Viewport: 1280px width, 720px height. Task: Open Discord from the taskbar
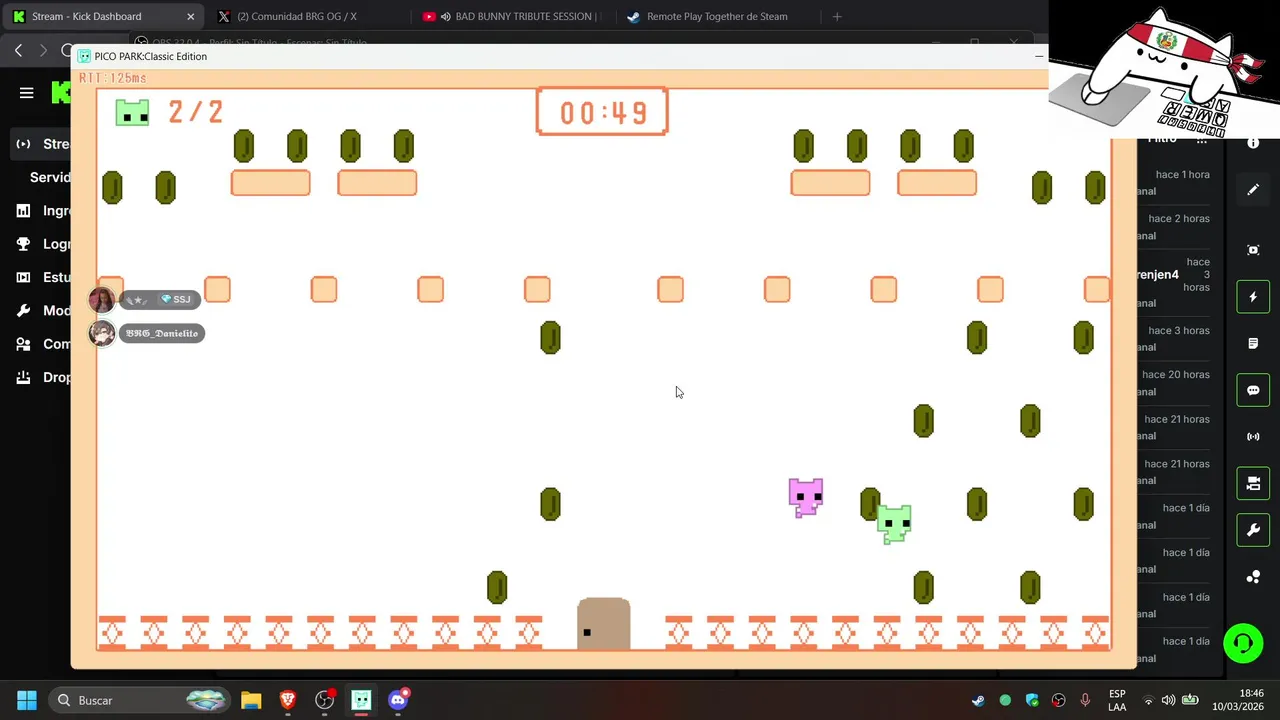[x=398, y=700]
